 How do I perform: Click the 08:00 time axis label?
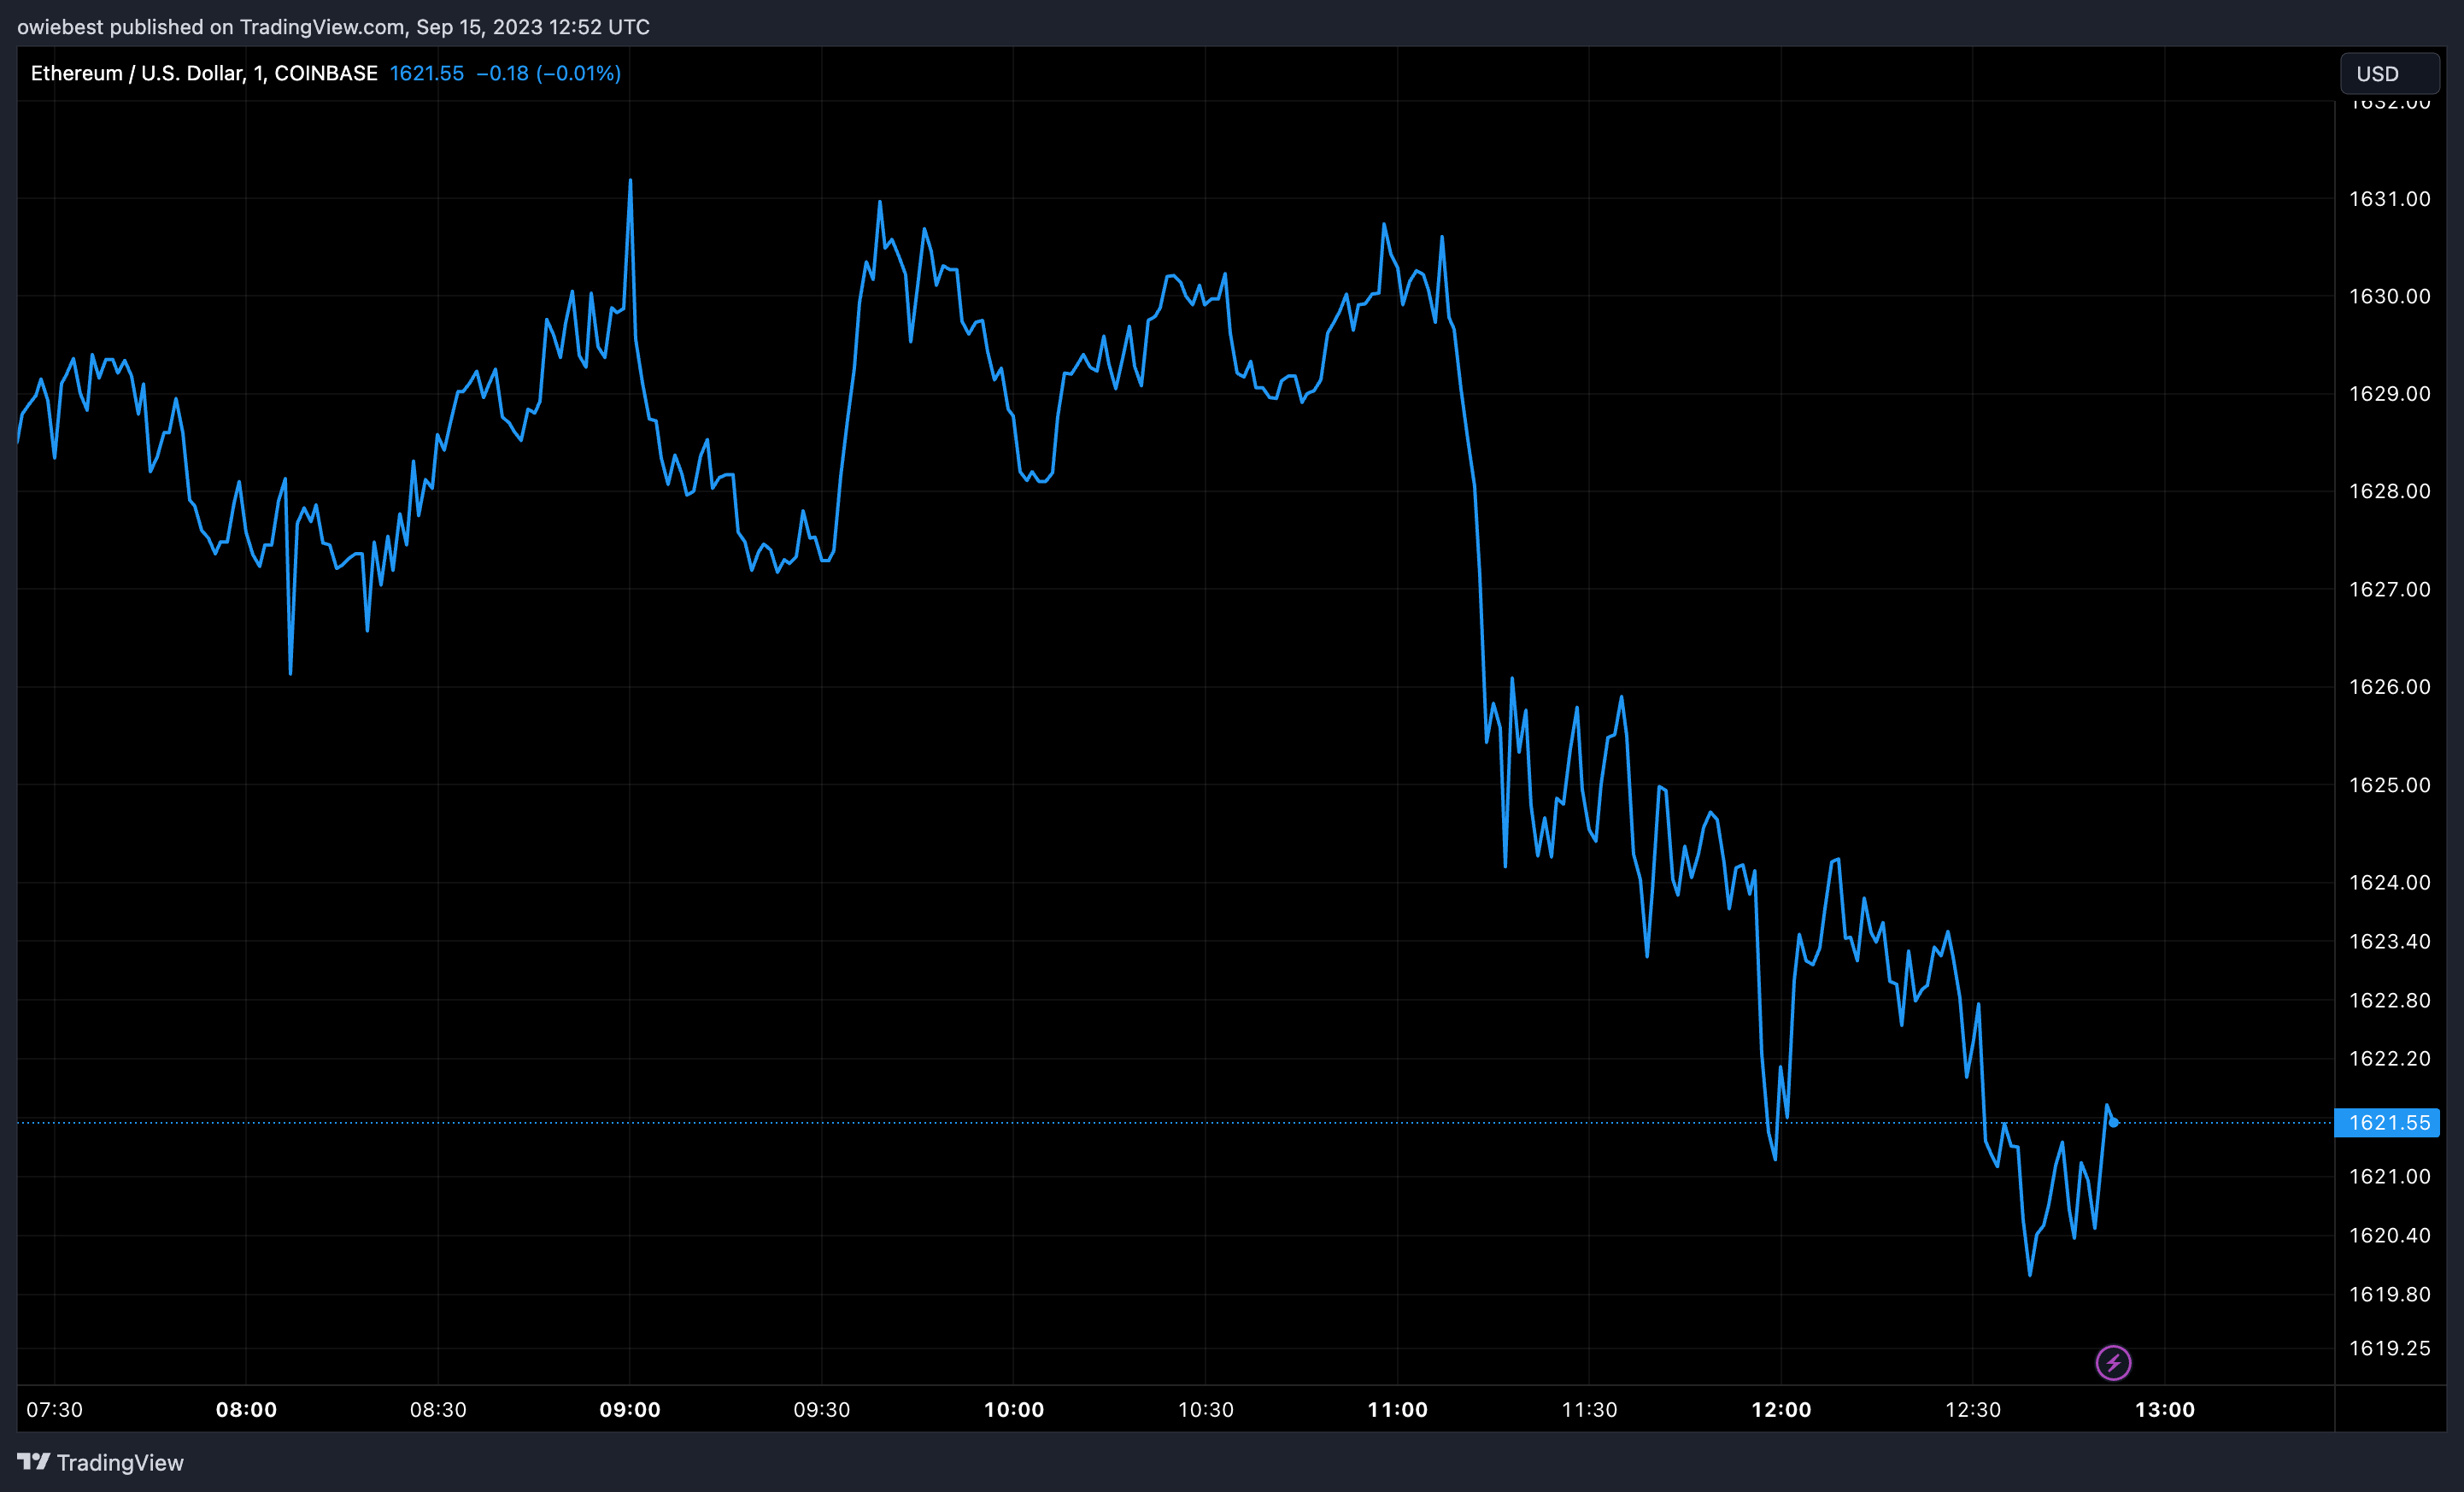tap(246, 1410)
